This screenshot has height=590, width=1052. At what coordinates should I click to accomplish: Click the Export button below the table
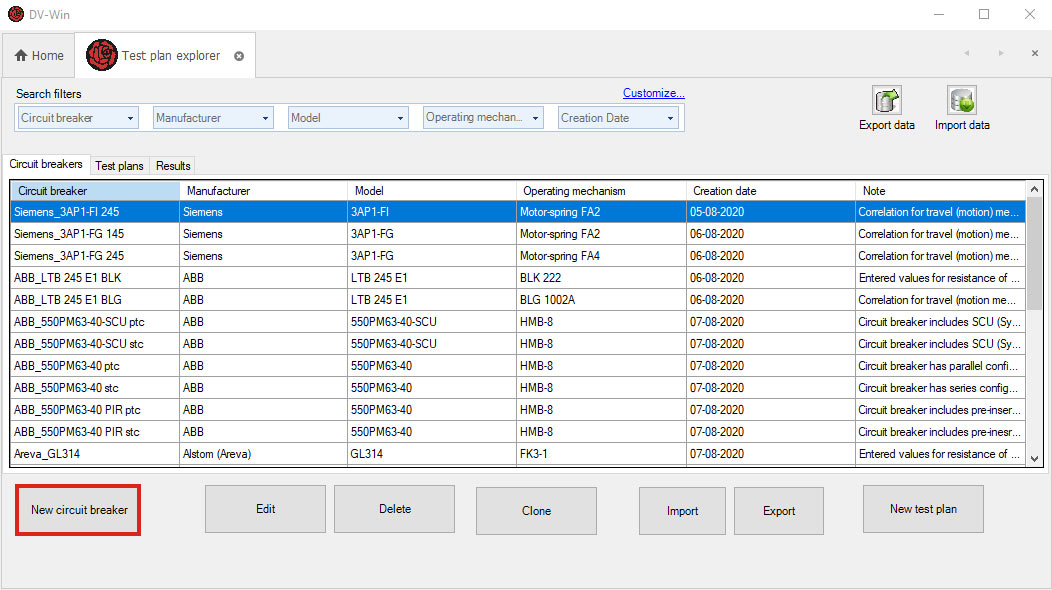click(779, 511)
